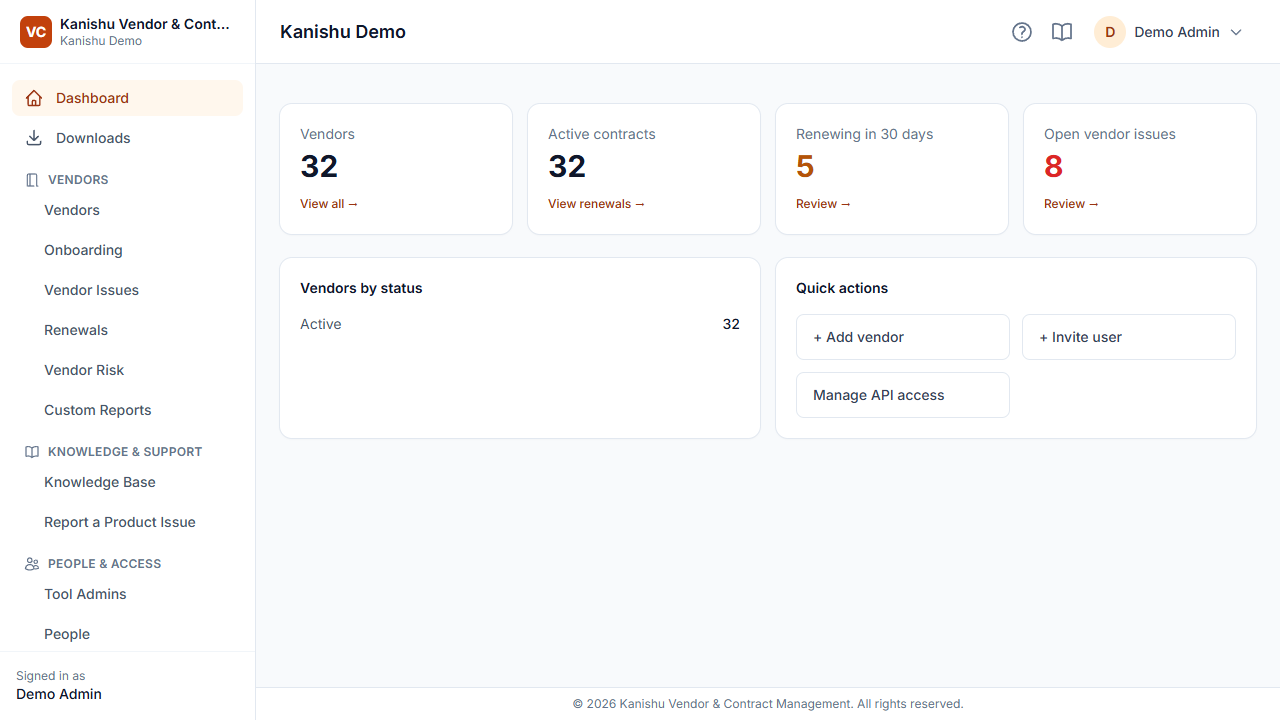Click Review under Renewing in 30 days

click(823, 204)
